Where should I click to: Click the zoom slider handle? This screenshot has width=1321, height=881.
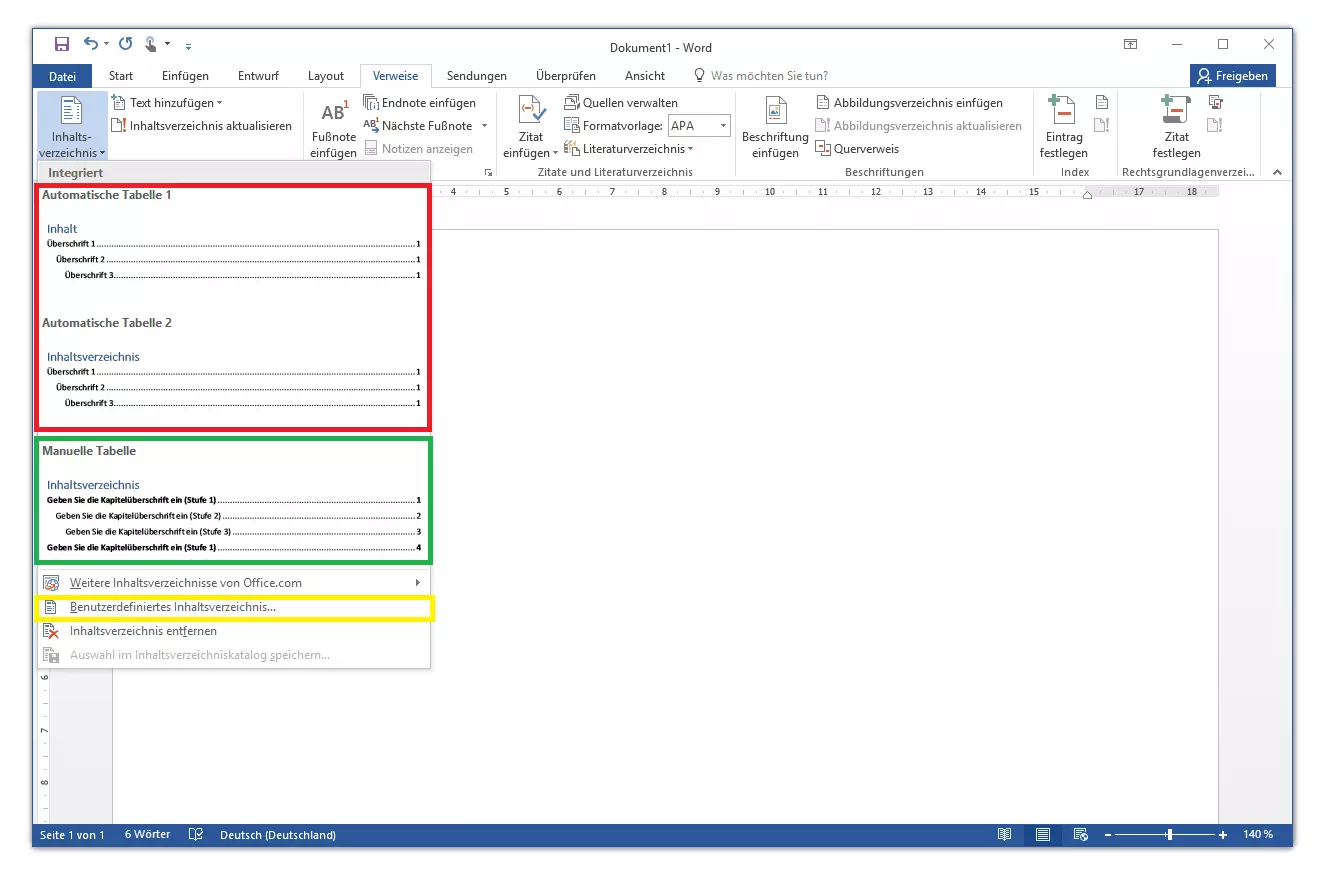point(1169,835)
